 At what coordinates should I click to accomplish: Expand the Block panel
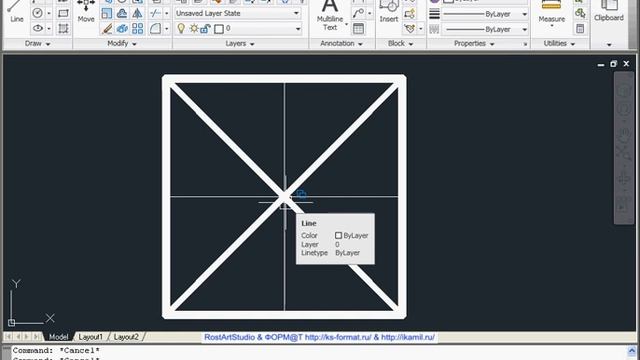pyautogui.click(x=401, y=43)
